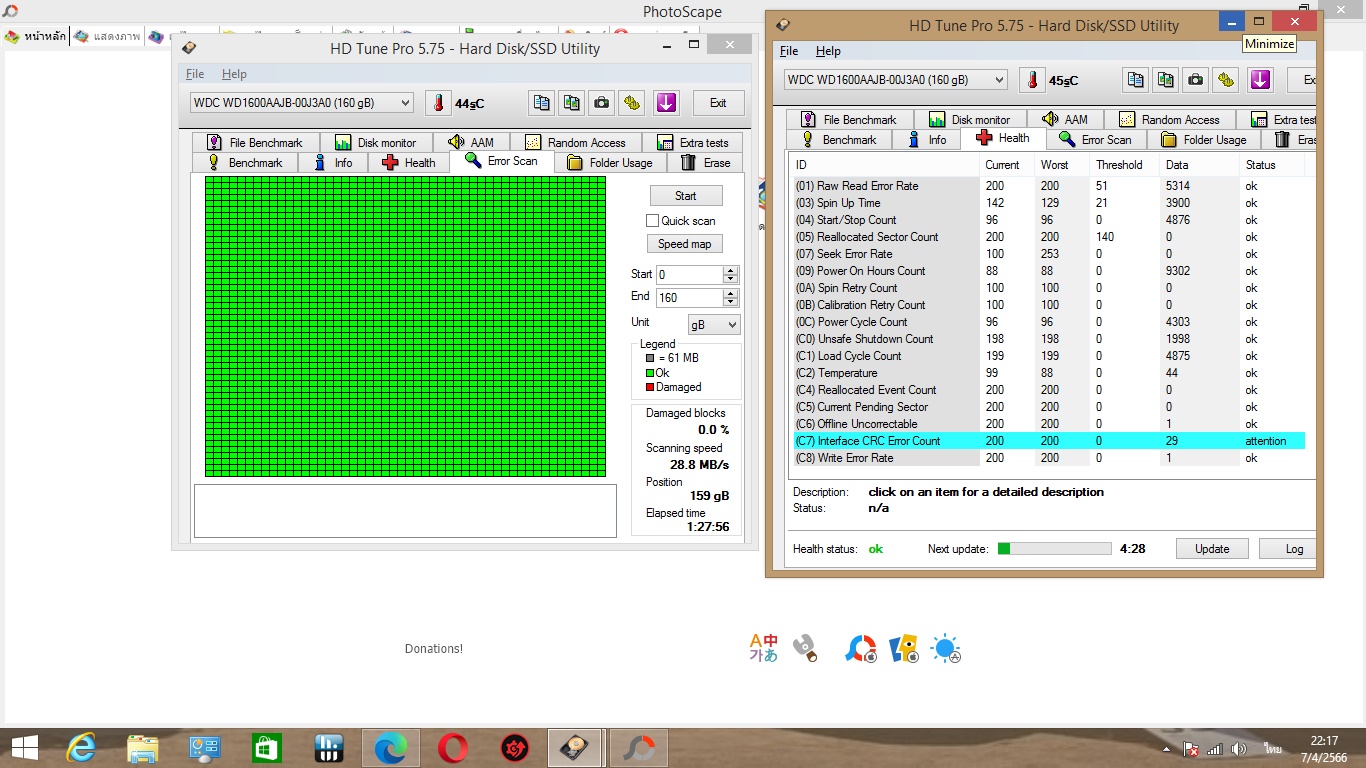Viewport: 1366px width, 768px height.
Task: Click volume speaker icon in system tray
Action: pyautogui.click(x=1239, y=749)
